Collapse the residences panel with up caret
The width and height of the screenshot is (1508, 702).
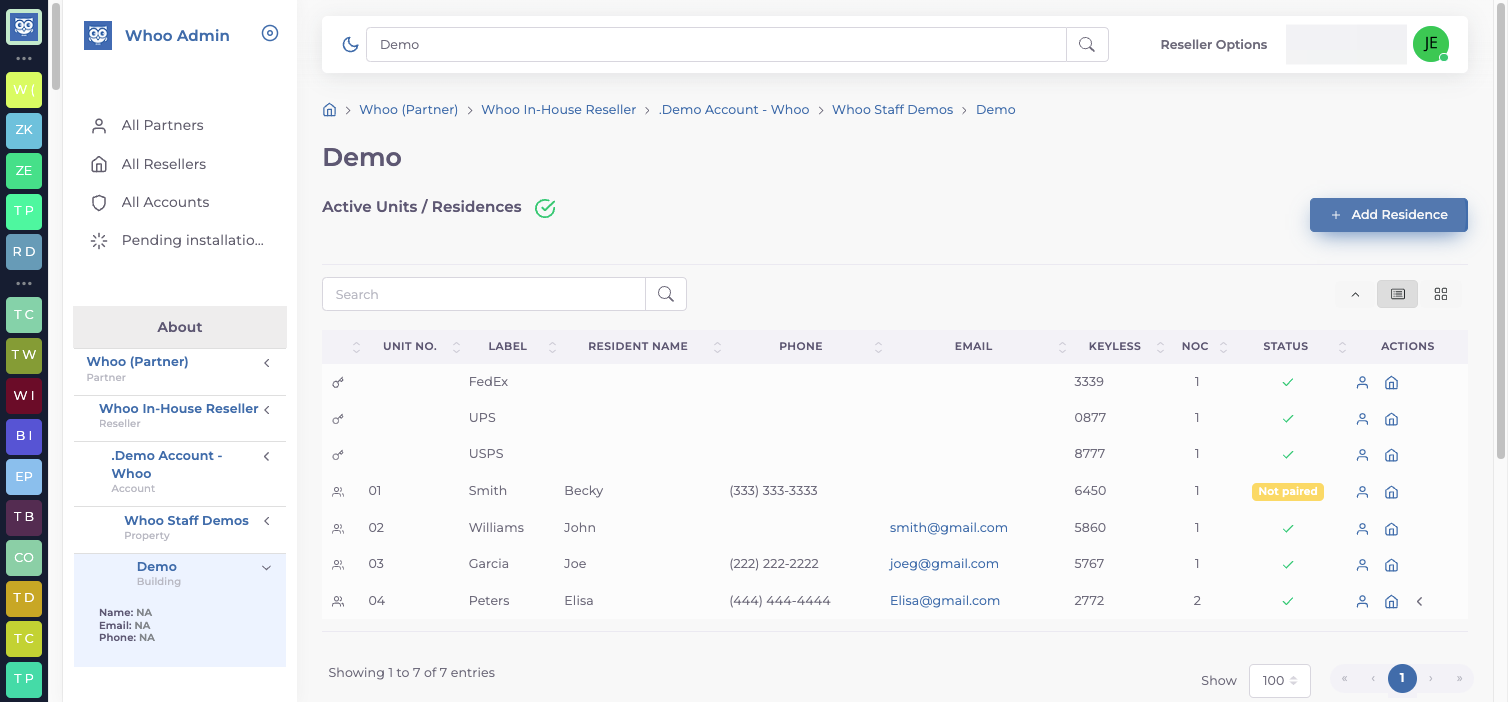point(1356,294)
